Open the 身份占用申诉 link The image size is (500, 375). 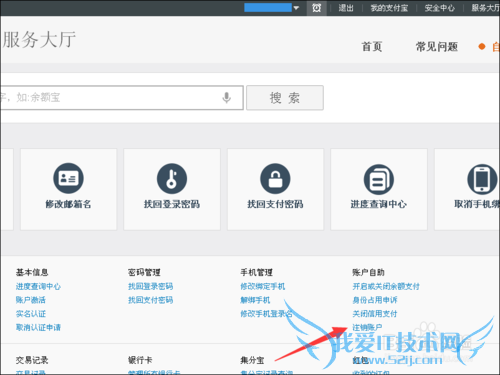point(375,300)
